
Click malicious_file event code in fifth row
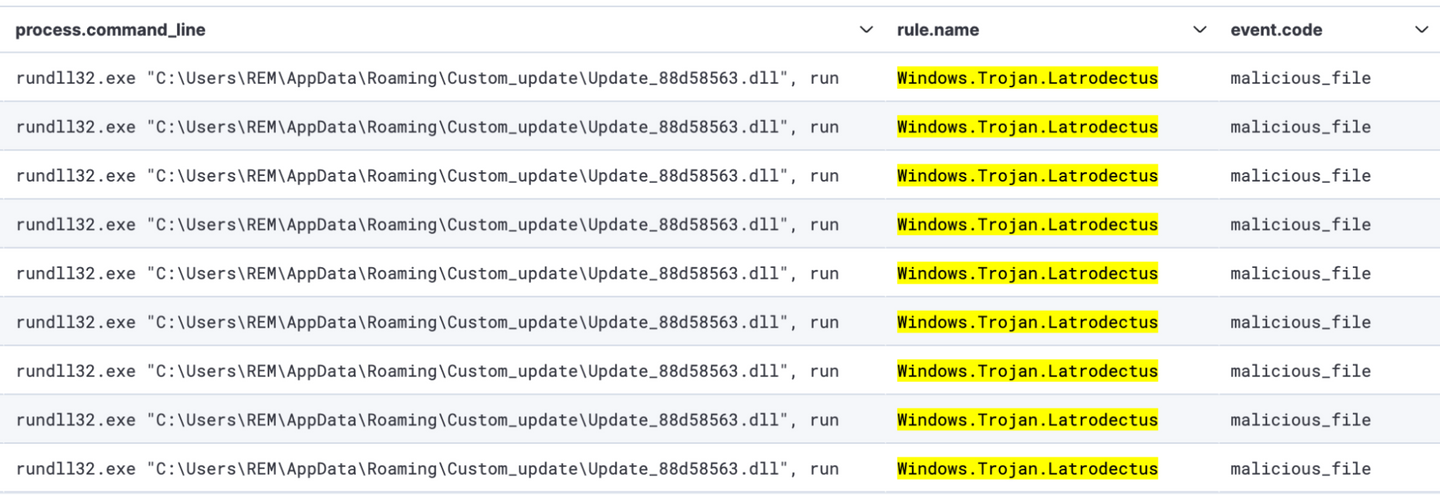[1300, 274]
